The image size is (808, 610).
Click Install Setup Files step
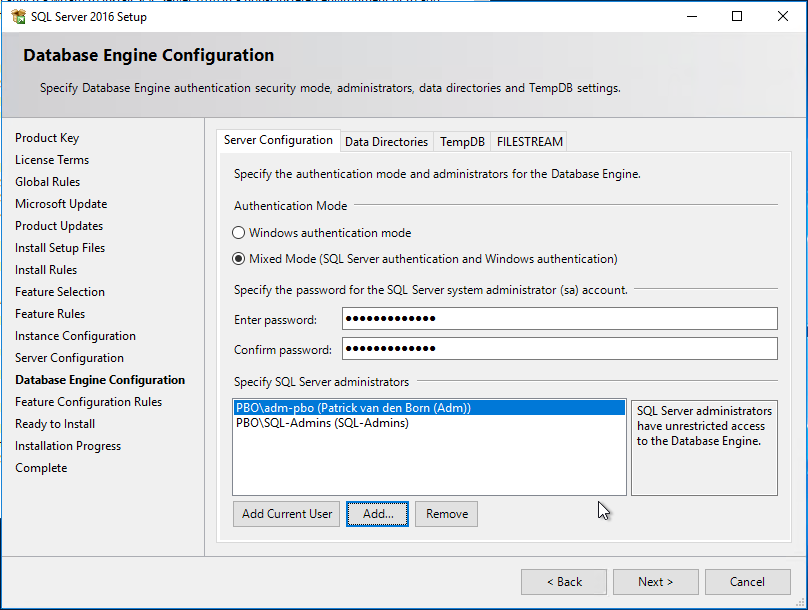pos(60,248)
